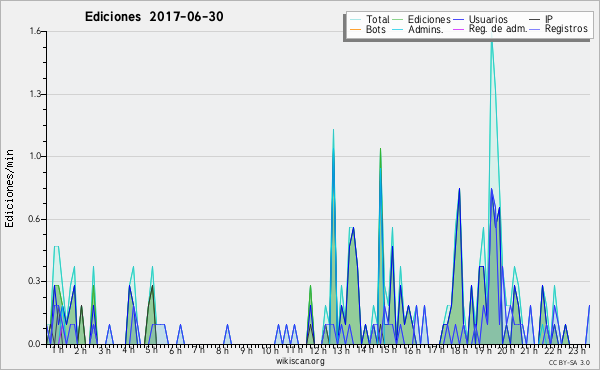Click the Reg. de adm. magenta line

click(x=458, y=29)
